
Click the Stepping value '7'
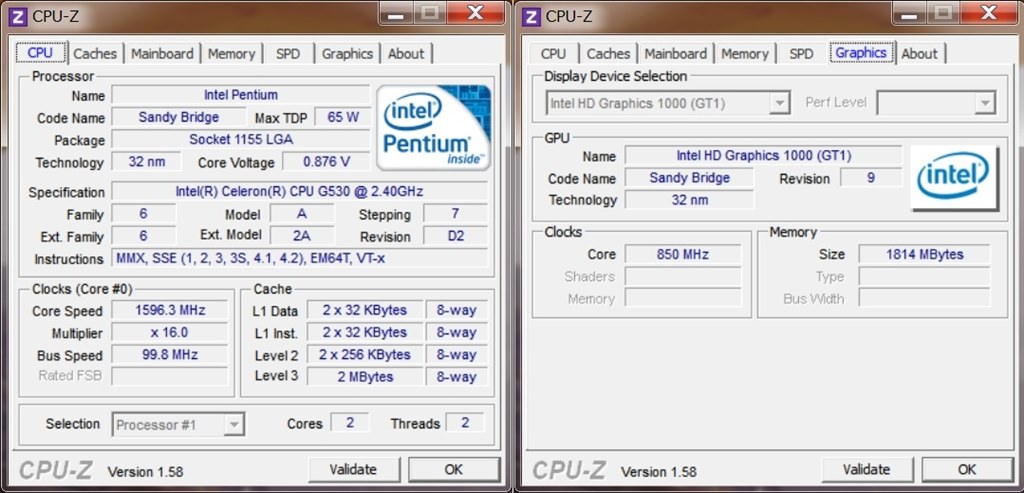click(x=455, y=214)
